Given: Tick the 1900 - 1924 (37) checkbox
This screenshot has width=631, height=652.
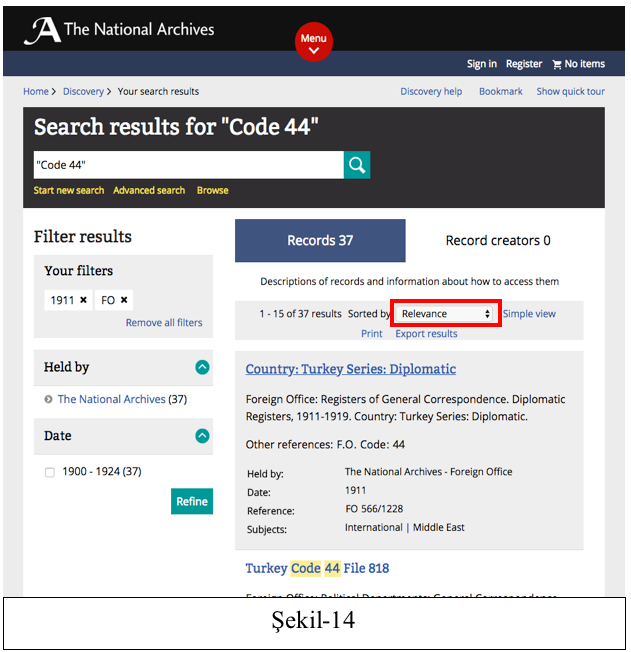Looking at the screenshot, I should [x=50, y=472].
